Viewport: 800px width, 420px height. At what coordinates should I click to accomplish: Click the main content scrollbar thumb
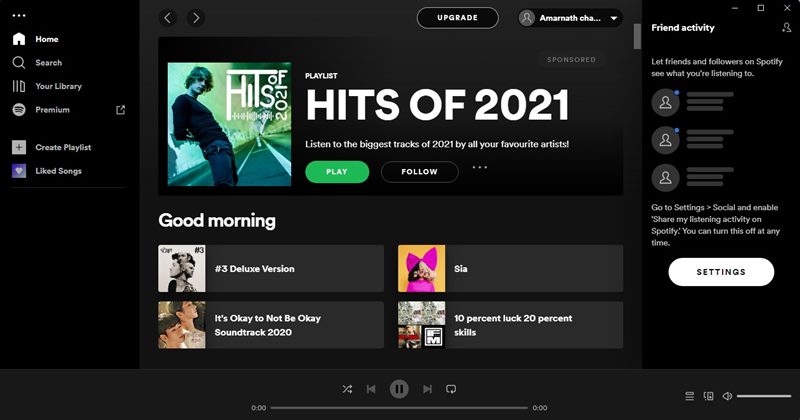(637, 36)
